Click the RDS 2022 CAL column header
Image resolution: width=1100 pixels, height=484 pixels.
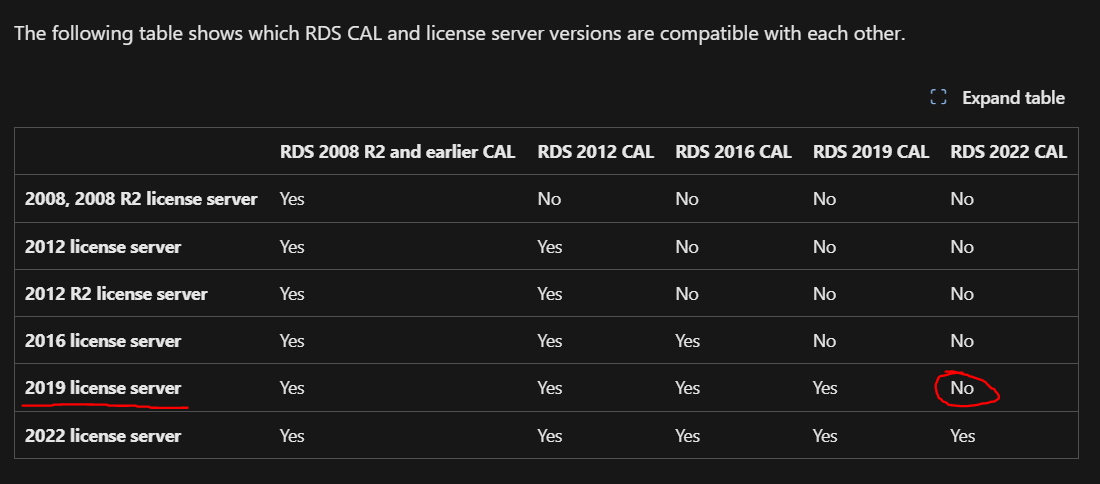[1008, 152]
